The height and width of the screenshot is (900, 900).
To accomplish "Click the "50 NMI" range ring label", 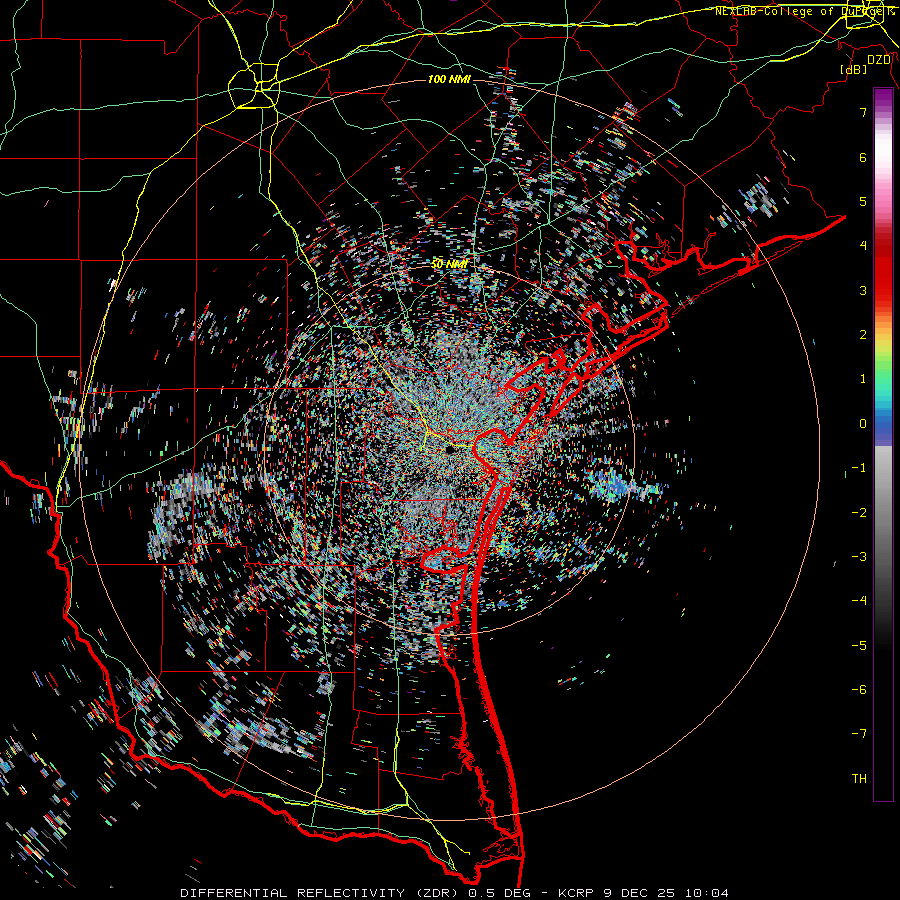I will click(x=449, y=264).
